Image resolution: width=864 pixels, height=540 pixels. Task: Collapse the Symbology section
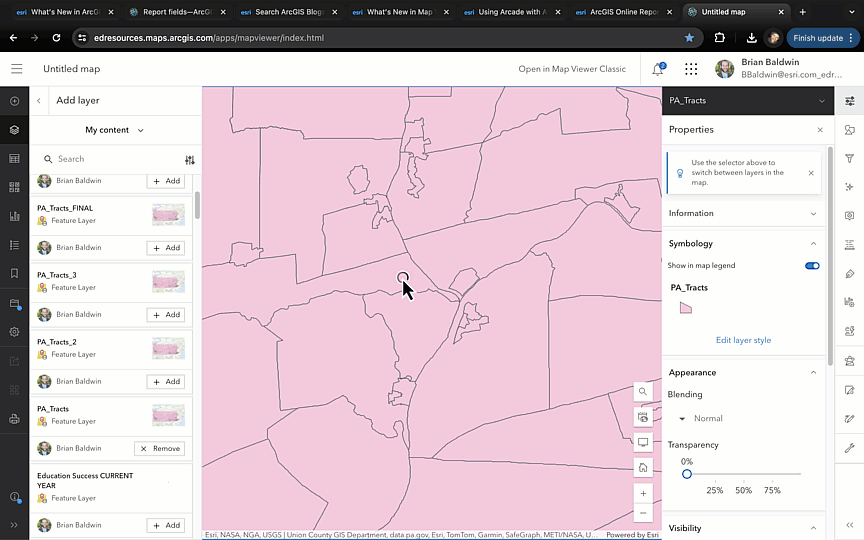point(813,244)
